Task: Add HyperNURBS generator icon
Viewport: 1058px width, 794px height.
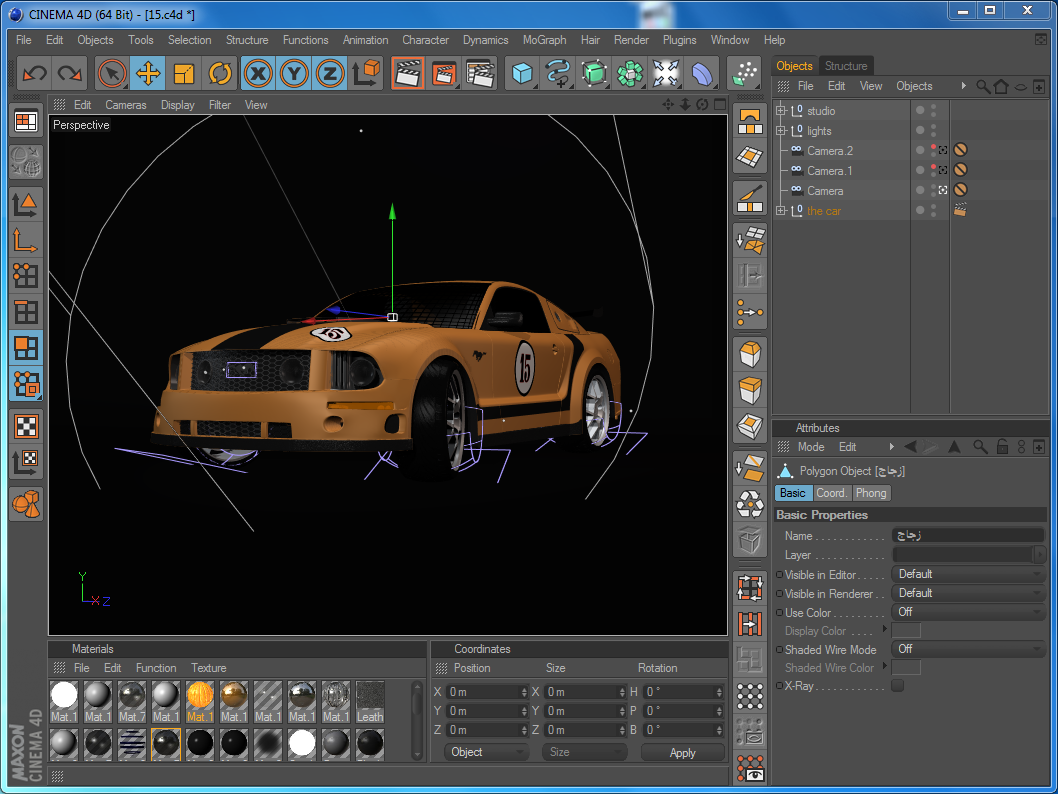Action: [594, 73]
